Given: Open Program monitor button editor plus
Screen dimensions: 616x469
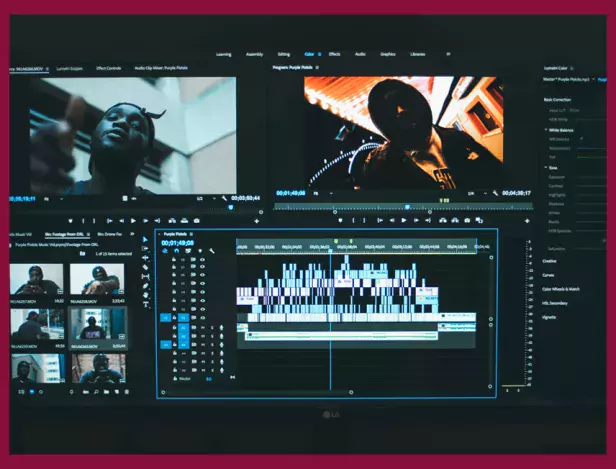Looking at the screenshot, I should tap(527, 221).
